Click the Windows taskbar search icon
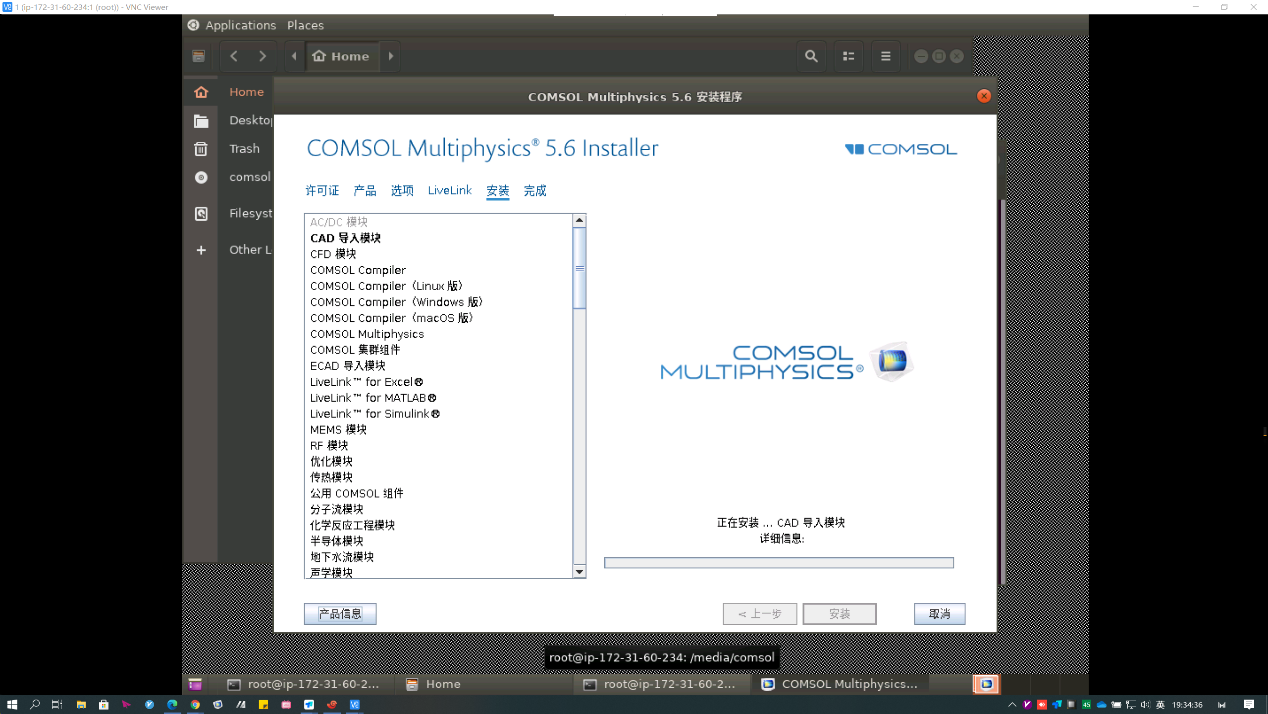 (35, 705)
